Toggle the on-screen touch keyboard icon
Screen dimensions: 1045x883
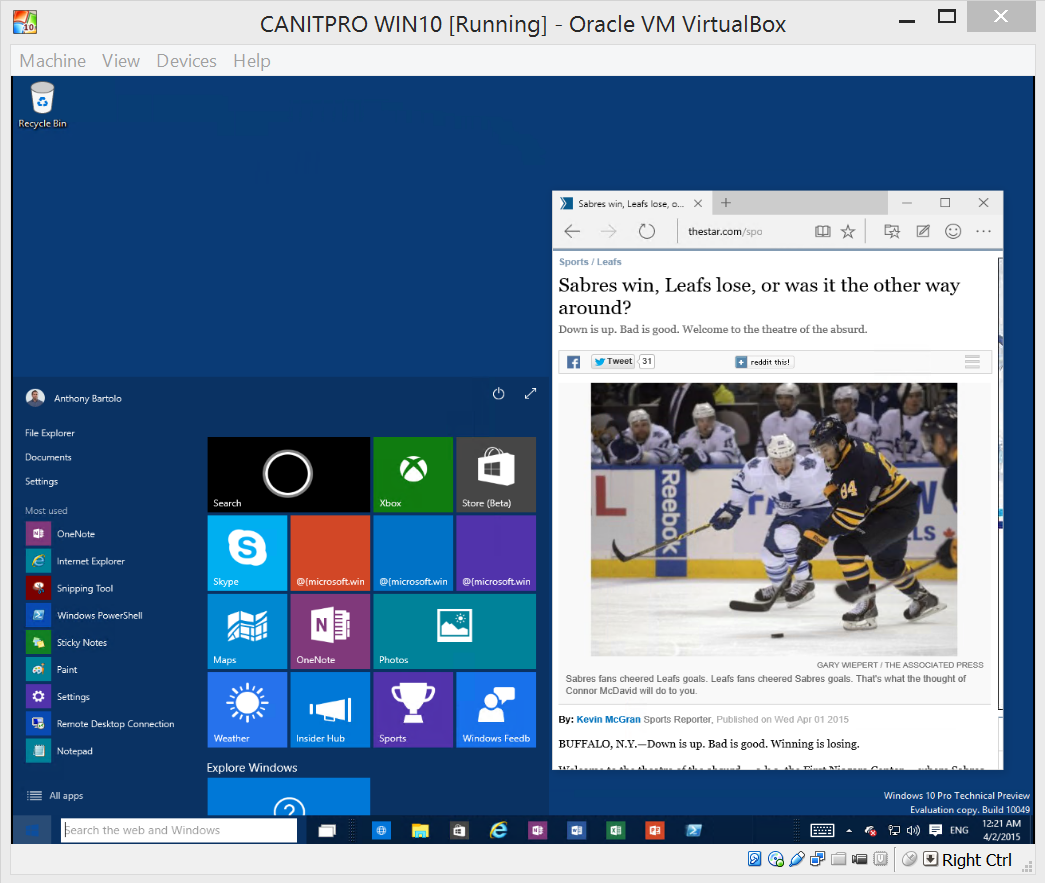click(822, 830)
